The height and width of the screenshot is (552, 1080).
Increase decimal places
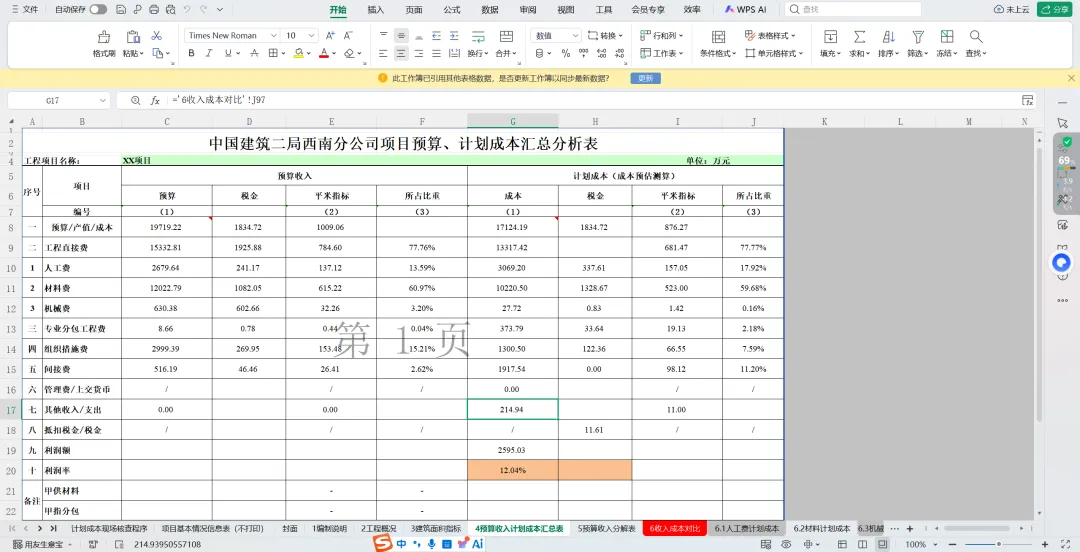tap(601, 53)
